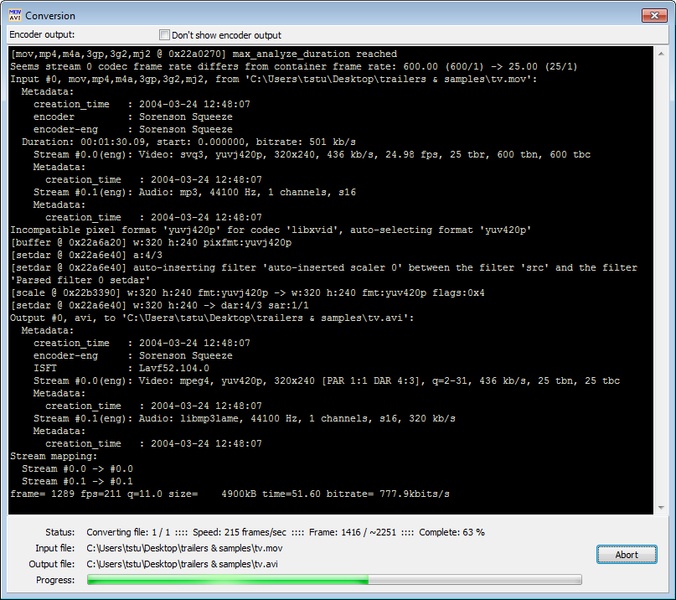This screenshot has width=676, height=600.
Task: Click the Abort button
Action: click(x=626, y=554)
